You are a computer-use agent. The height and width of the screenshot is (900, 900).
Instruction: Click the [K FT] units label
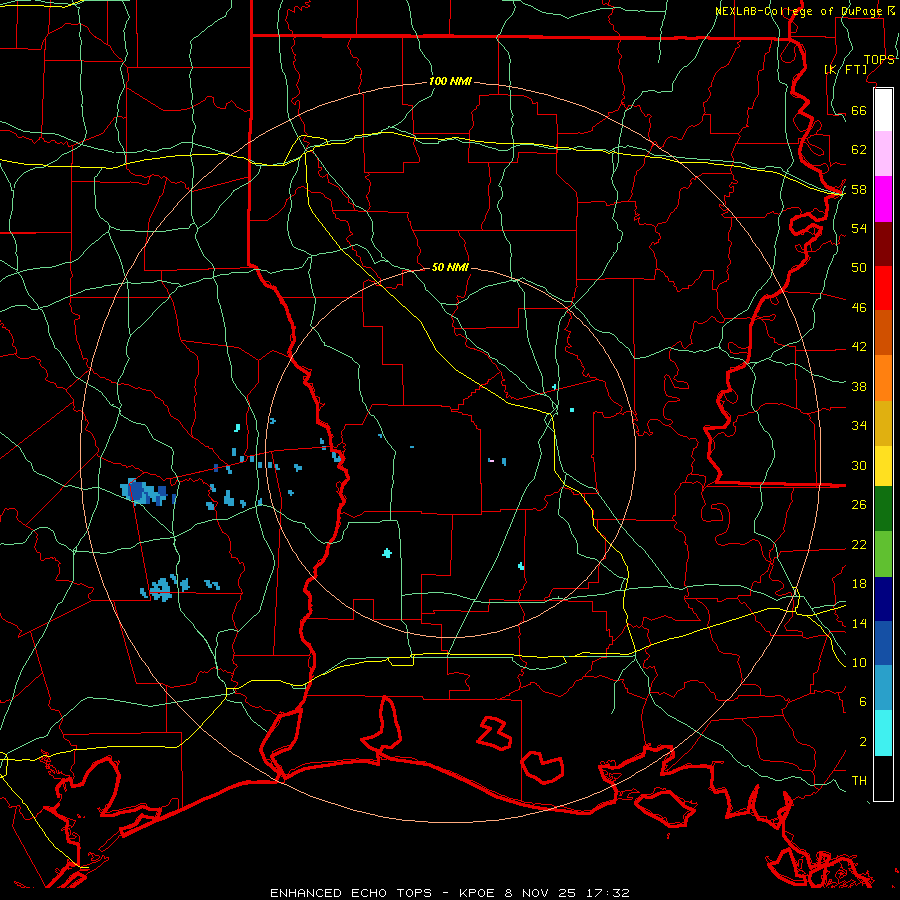click(x=845, y=69)
